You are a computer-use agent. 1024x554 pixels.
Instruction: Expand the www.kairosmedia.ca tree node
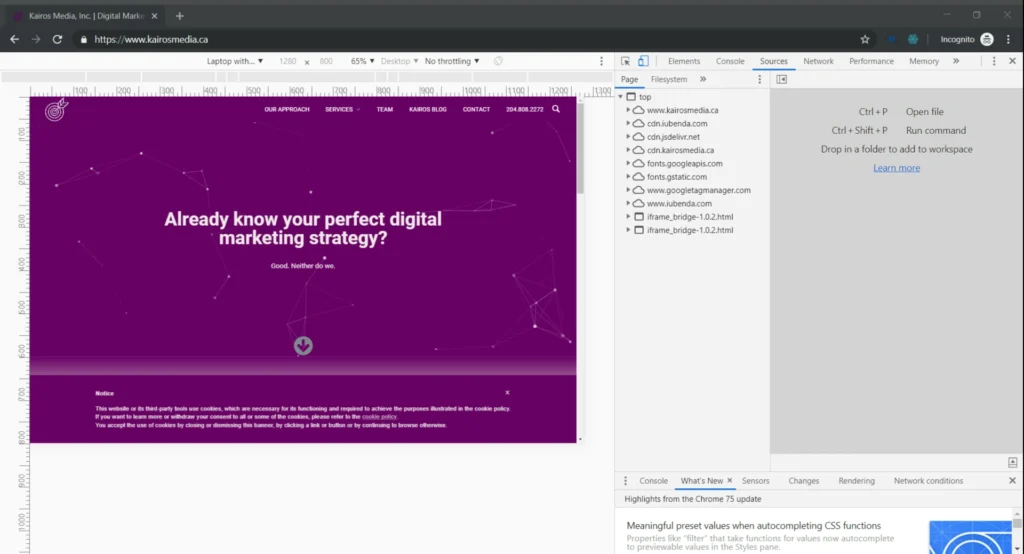tap(629, 110)
